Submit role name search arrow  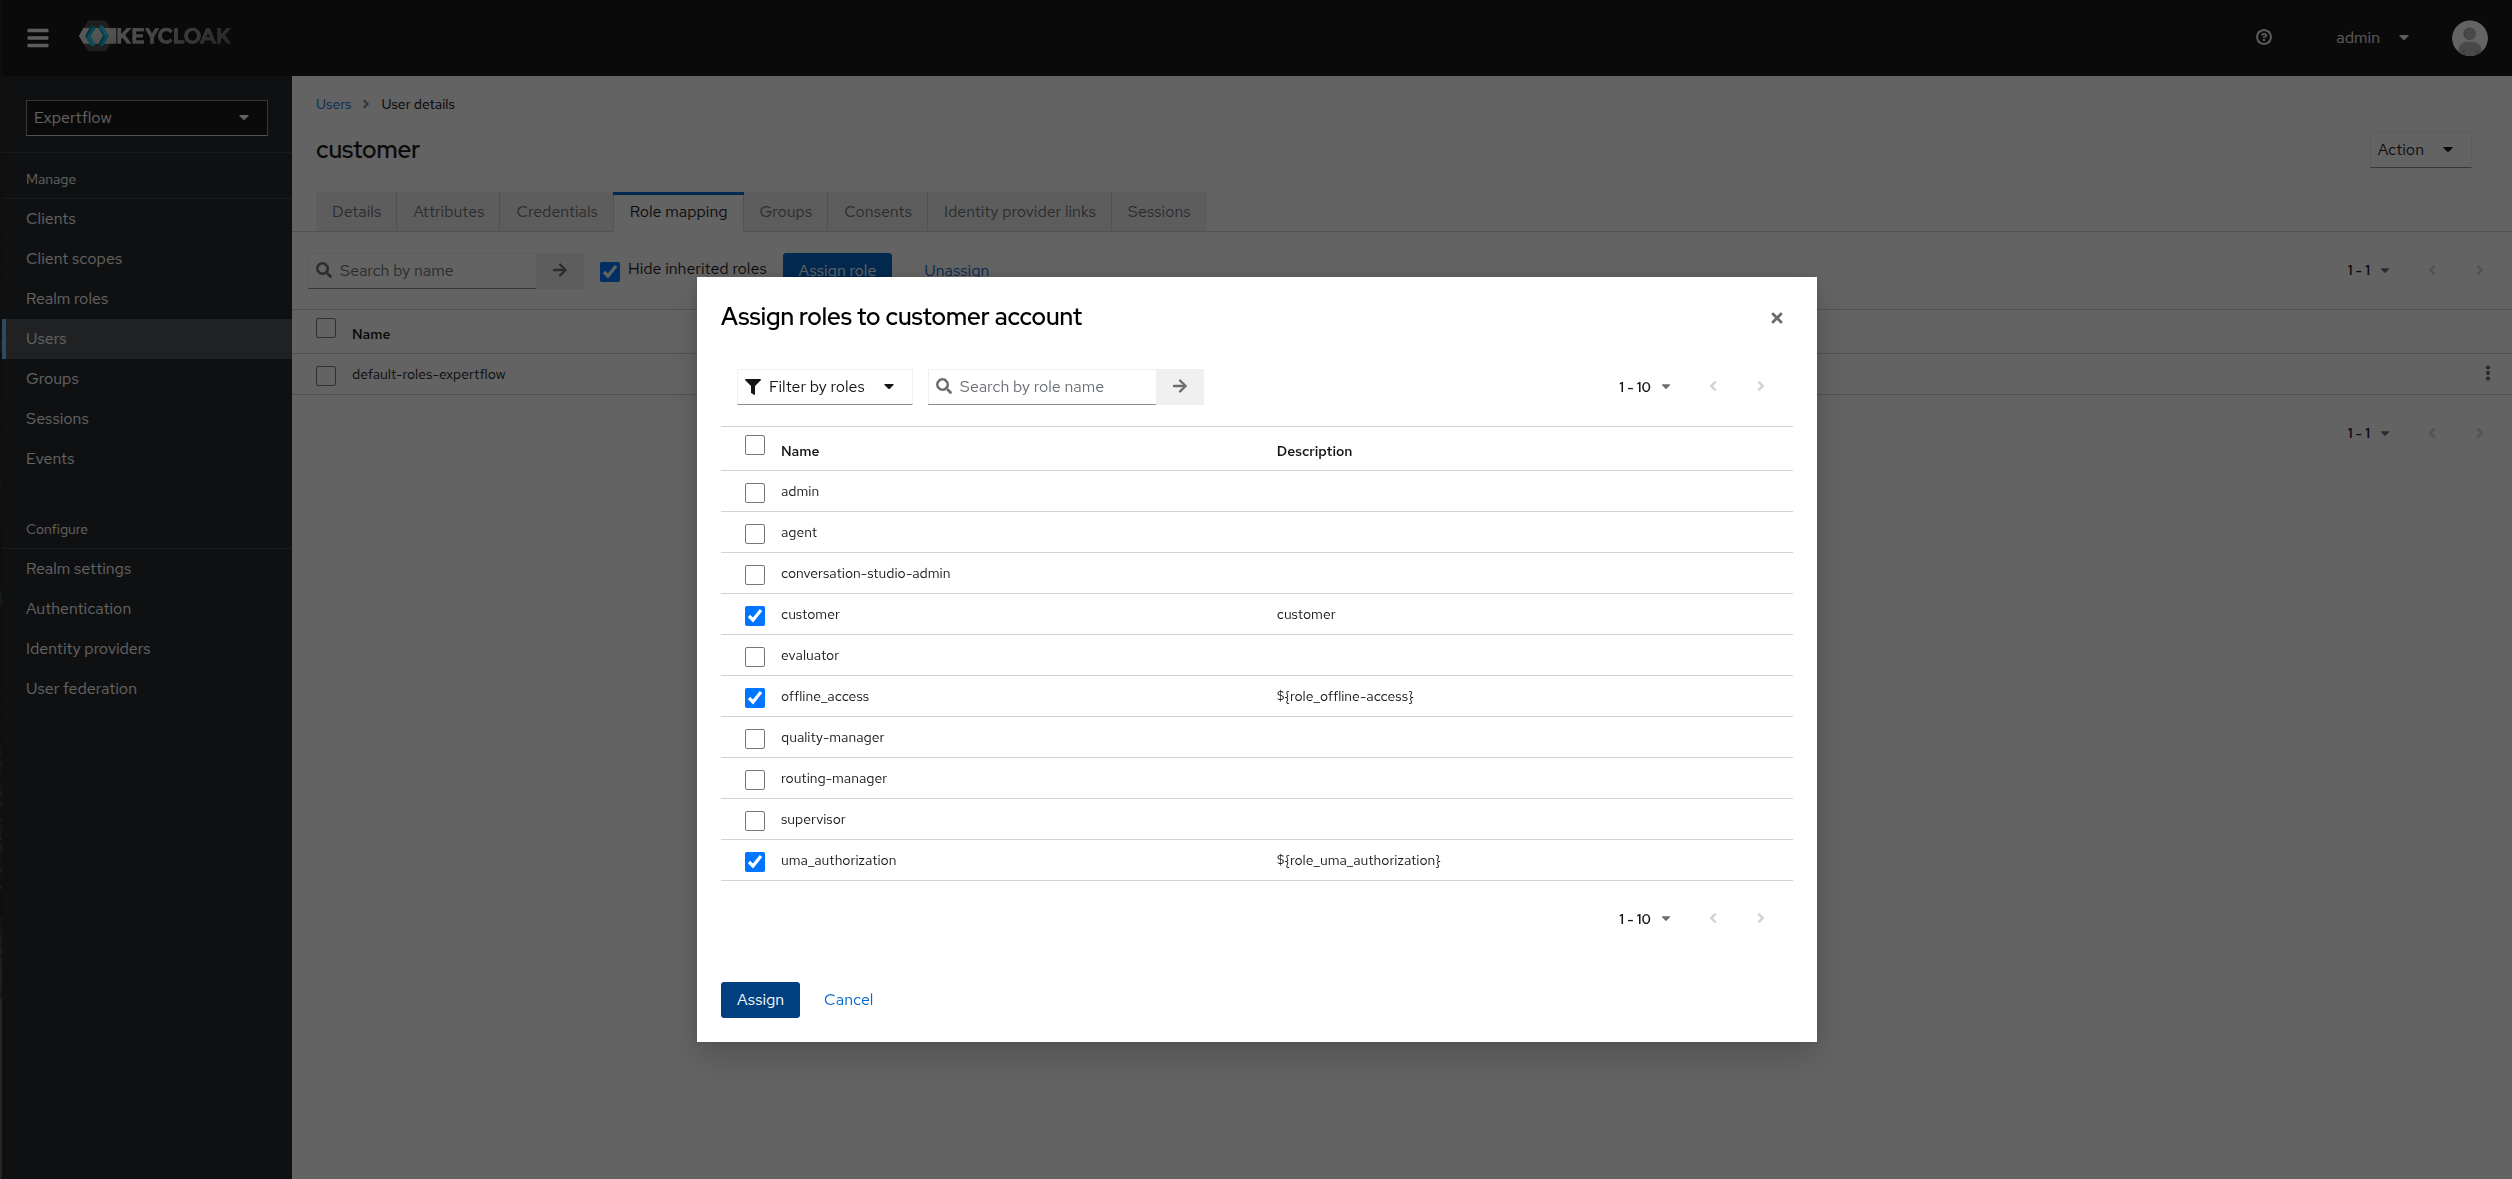point(1180,387)
